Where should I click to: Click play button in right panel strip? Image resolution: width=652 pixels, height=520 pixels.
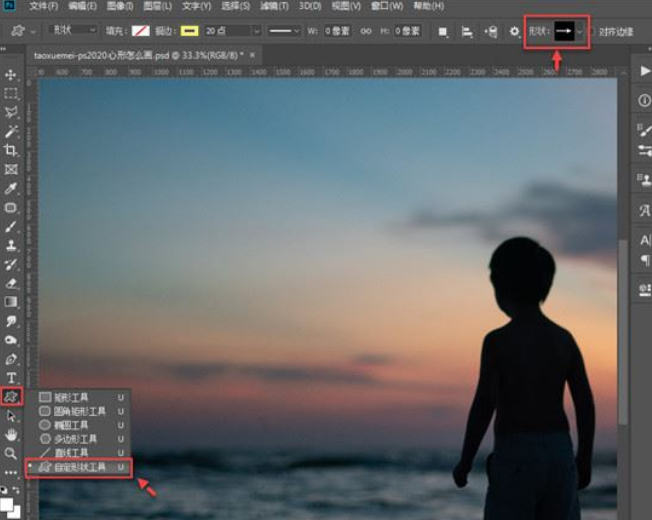tap(642, 70)
